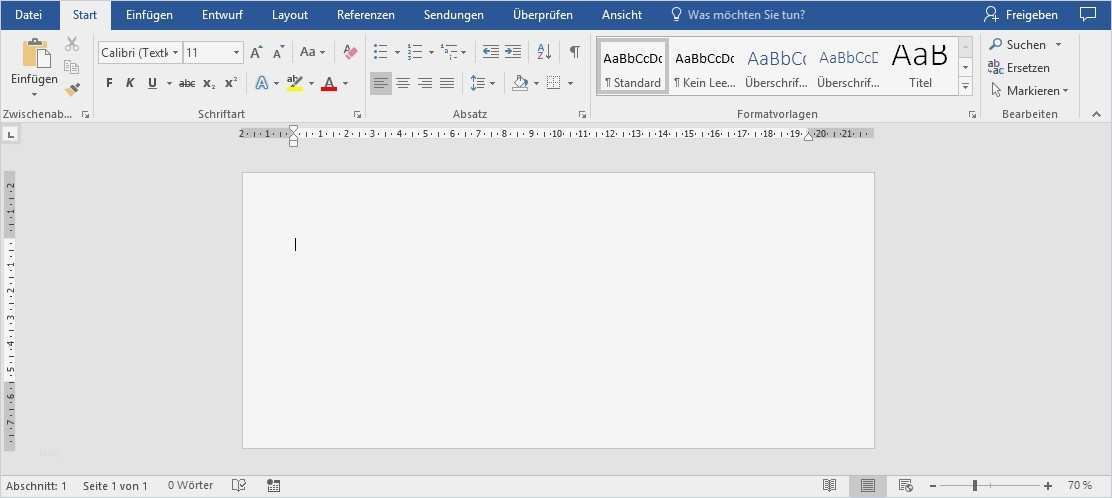Click the Copy icon in clipboard group
The image size is (1112, 498).
pyautogui.click(x=72, y=67)
